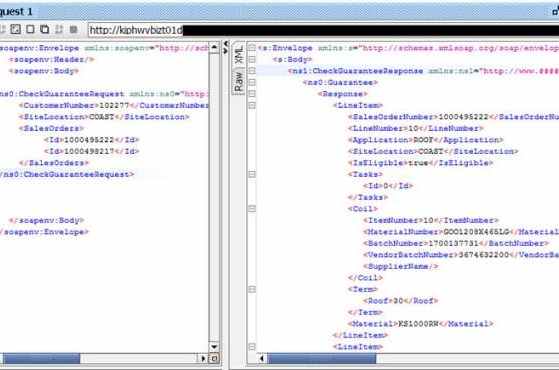Open the endpoint URL combo box
The height and width of the screenshot is (370, 559).
tap(323, 30)
